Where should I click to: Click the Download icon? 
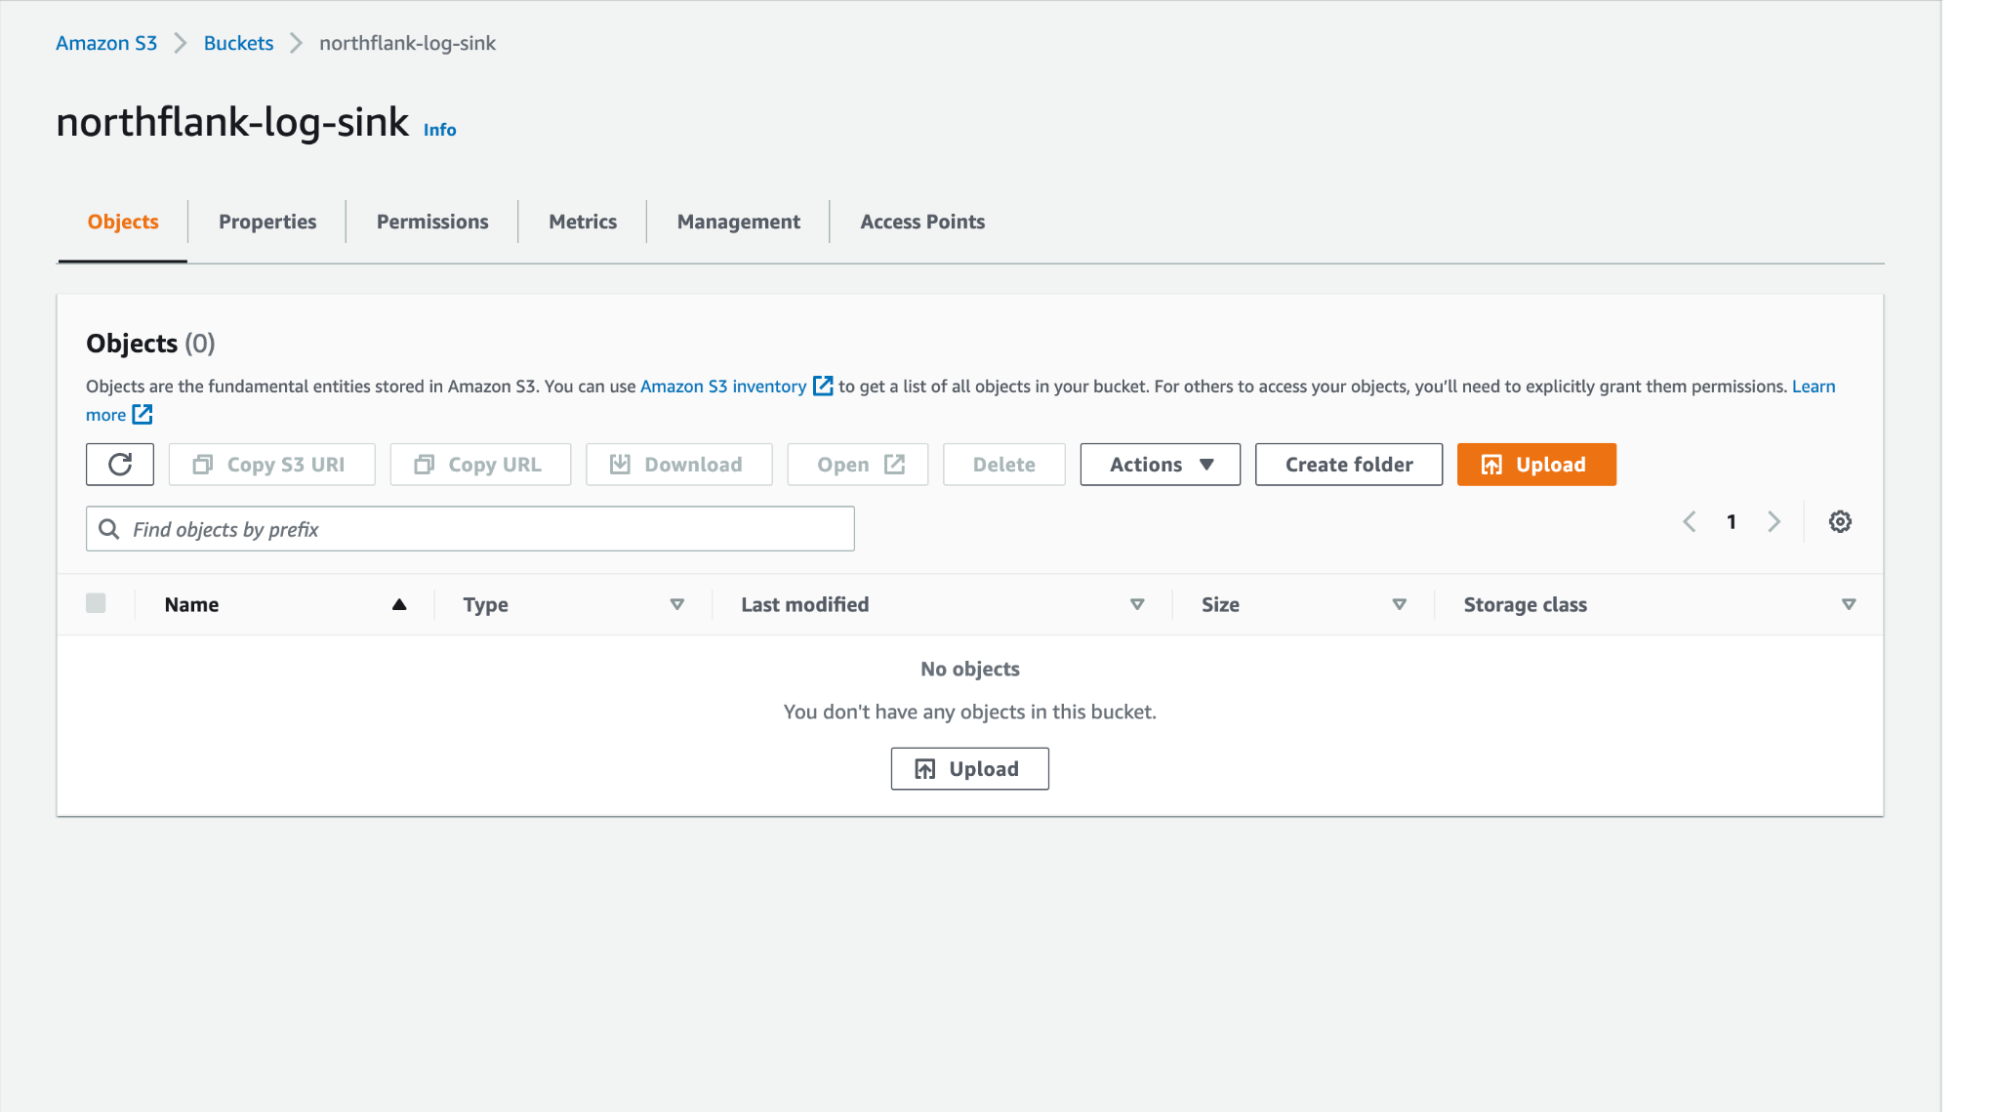point(620,464)
